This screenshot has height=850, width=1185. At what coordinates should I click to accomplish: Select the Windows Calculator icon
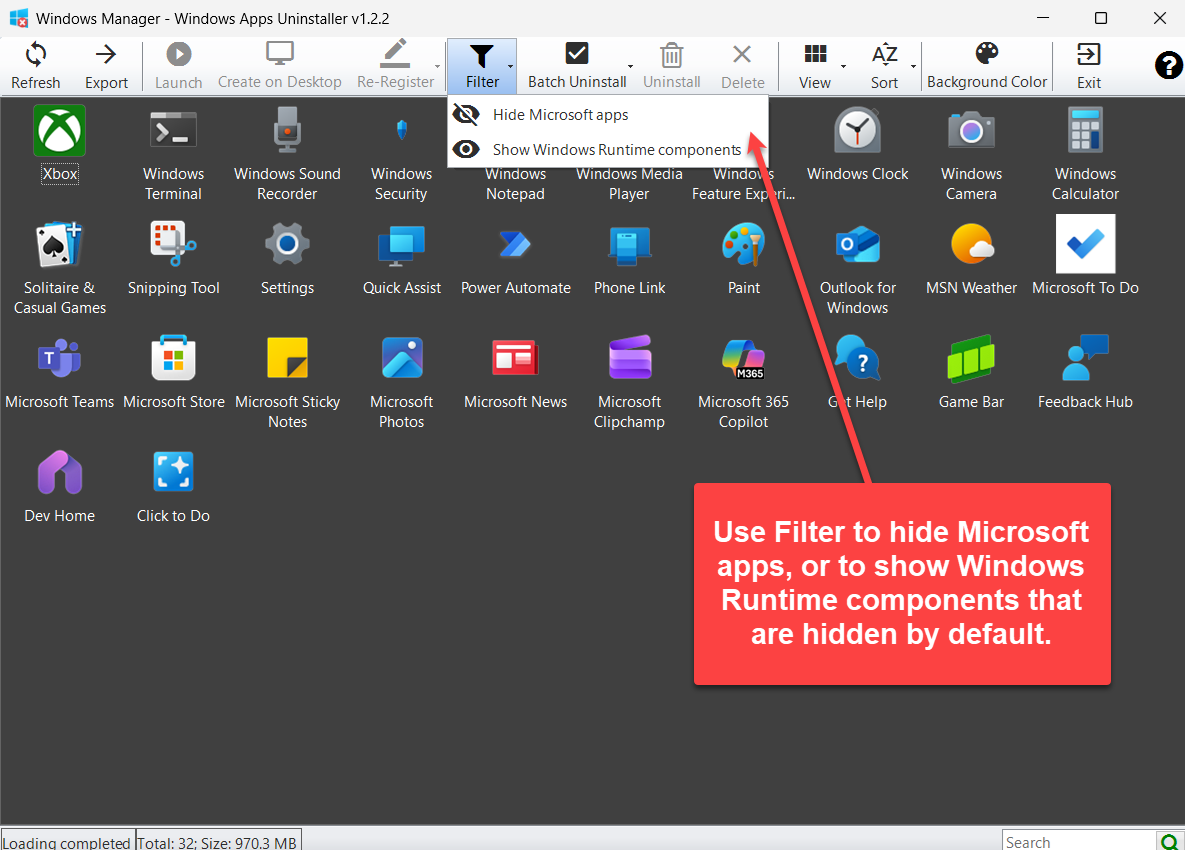point(1085,131)
